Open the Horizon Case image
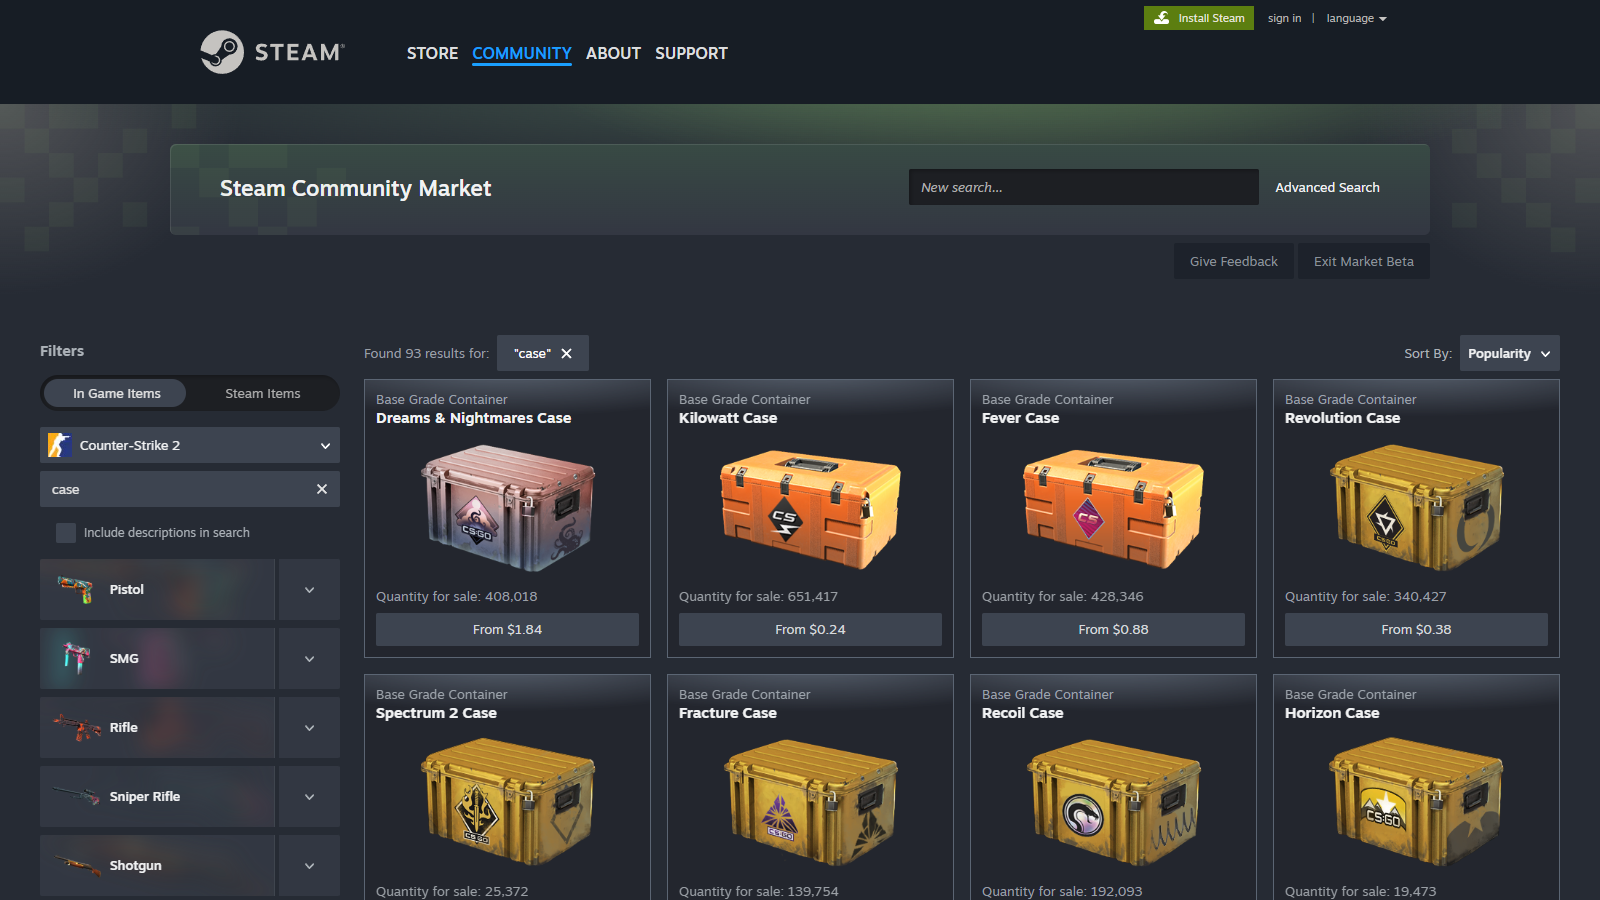This screenshot has width=1600, height=900. point(1416,801)
